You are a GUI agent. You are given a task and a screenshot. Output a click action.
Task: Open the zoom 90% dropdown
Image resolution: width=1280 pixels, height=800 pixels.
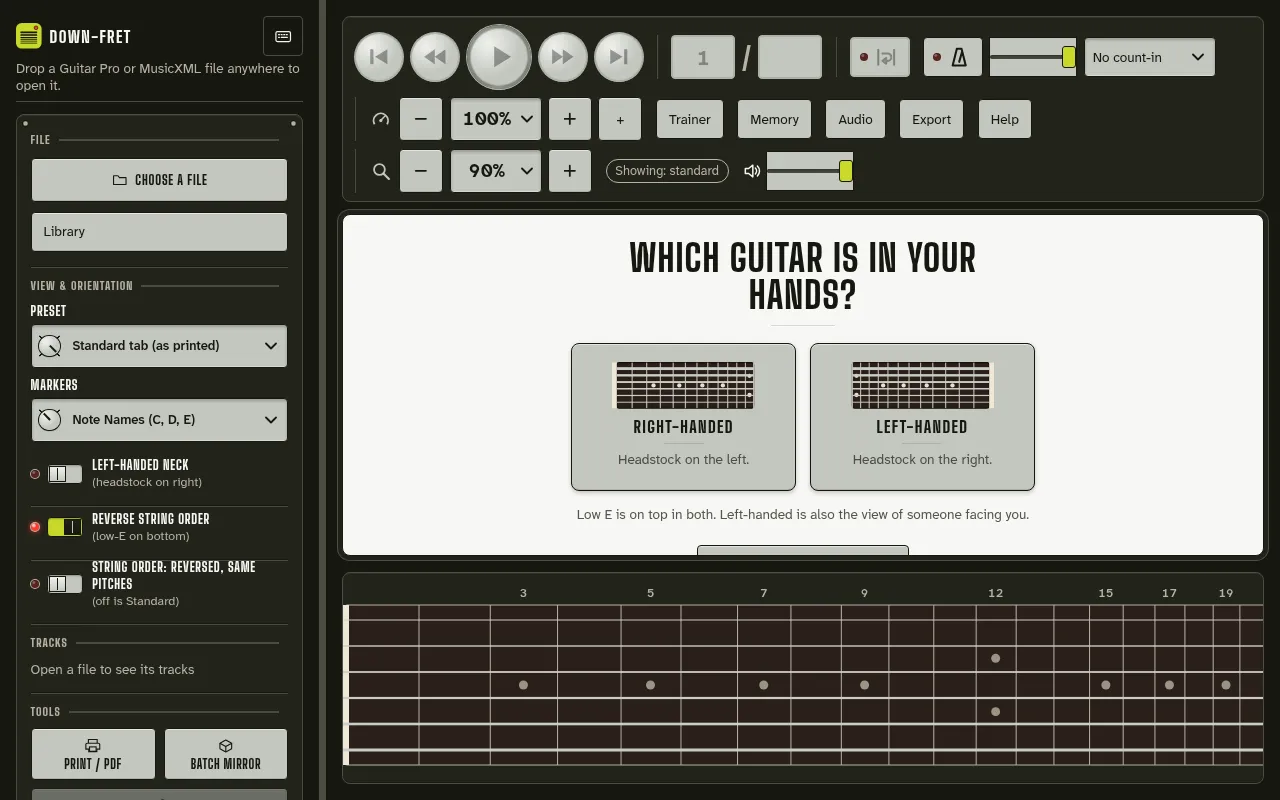(496, 171)
